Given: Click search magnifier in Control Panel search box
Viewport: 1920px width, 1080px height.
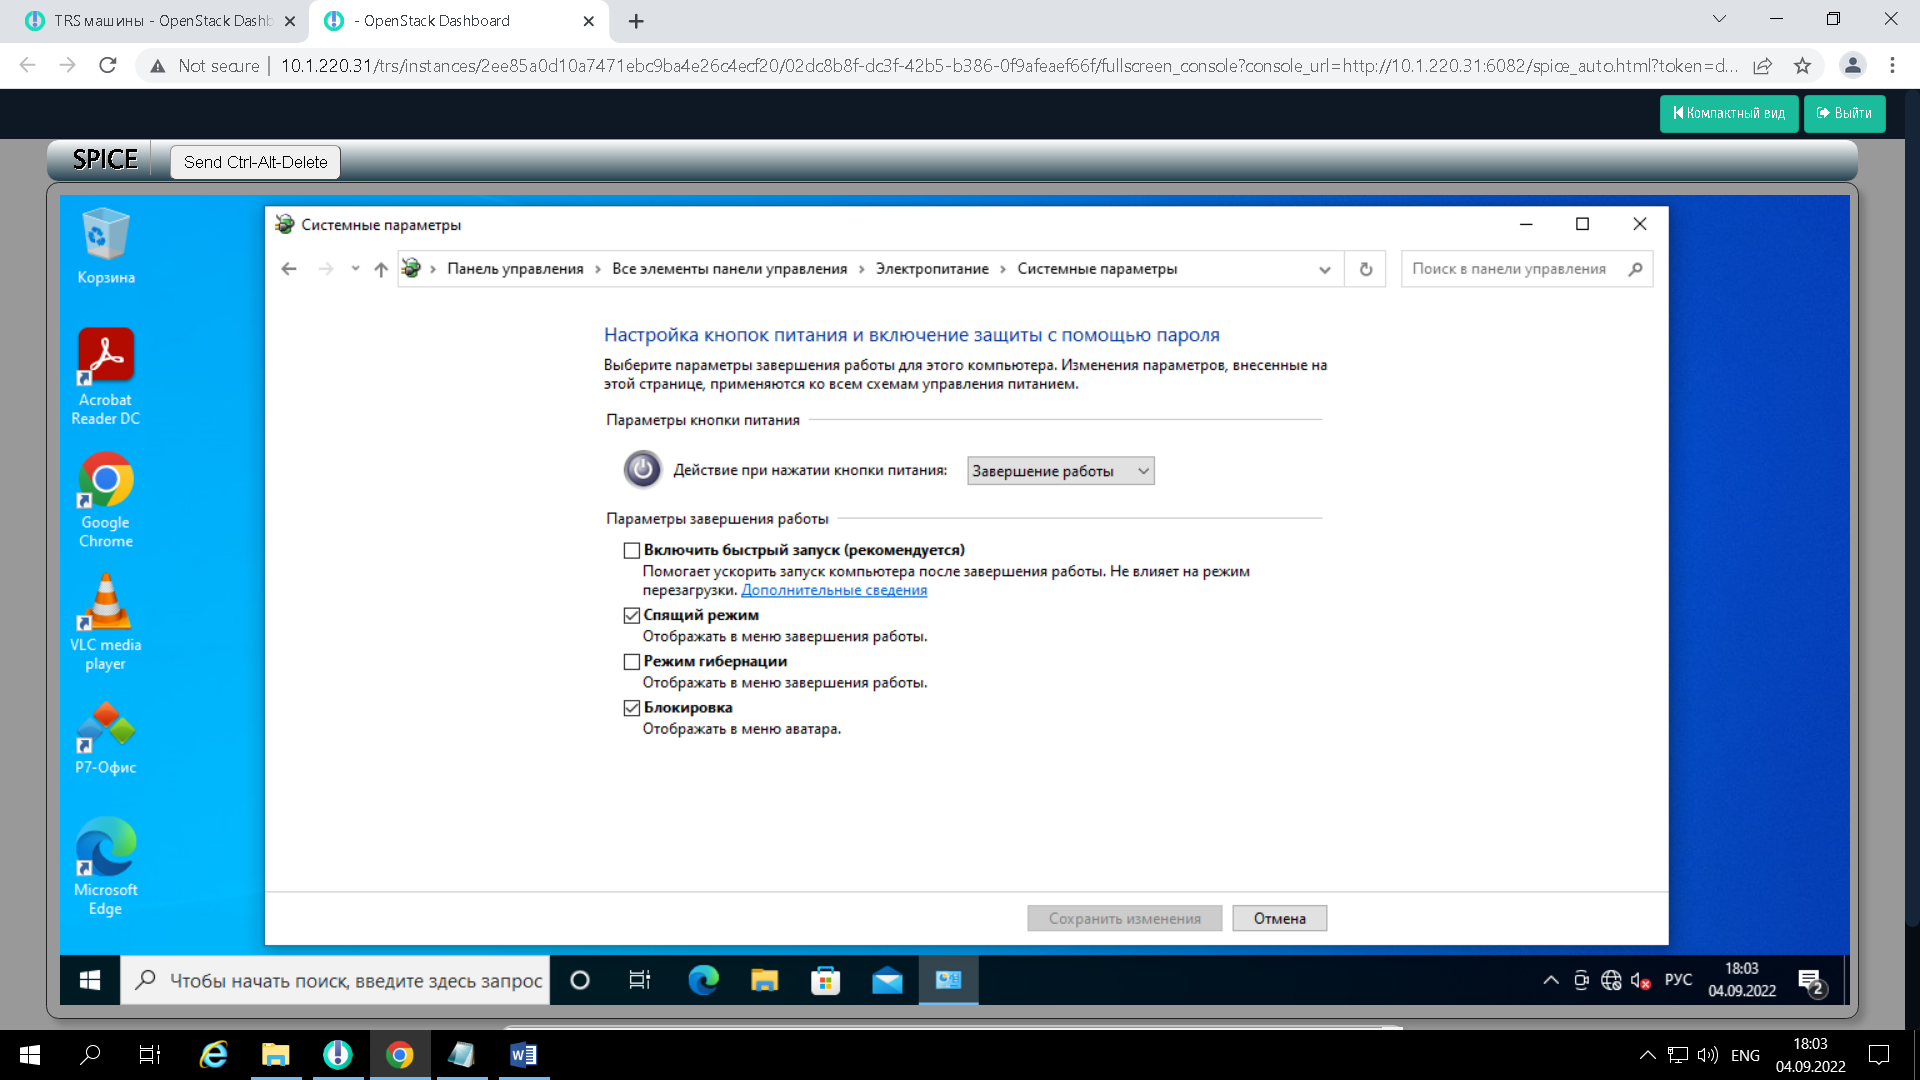Looking at the screenshot, I should pos(1635,269).
